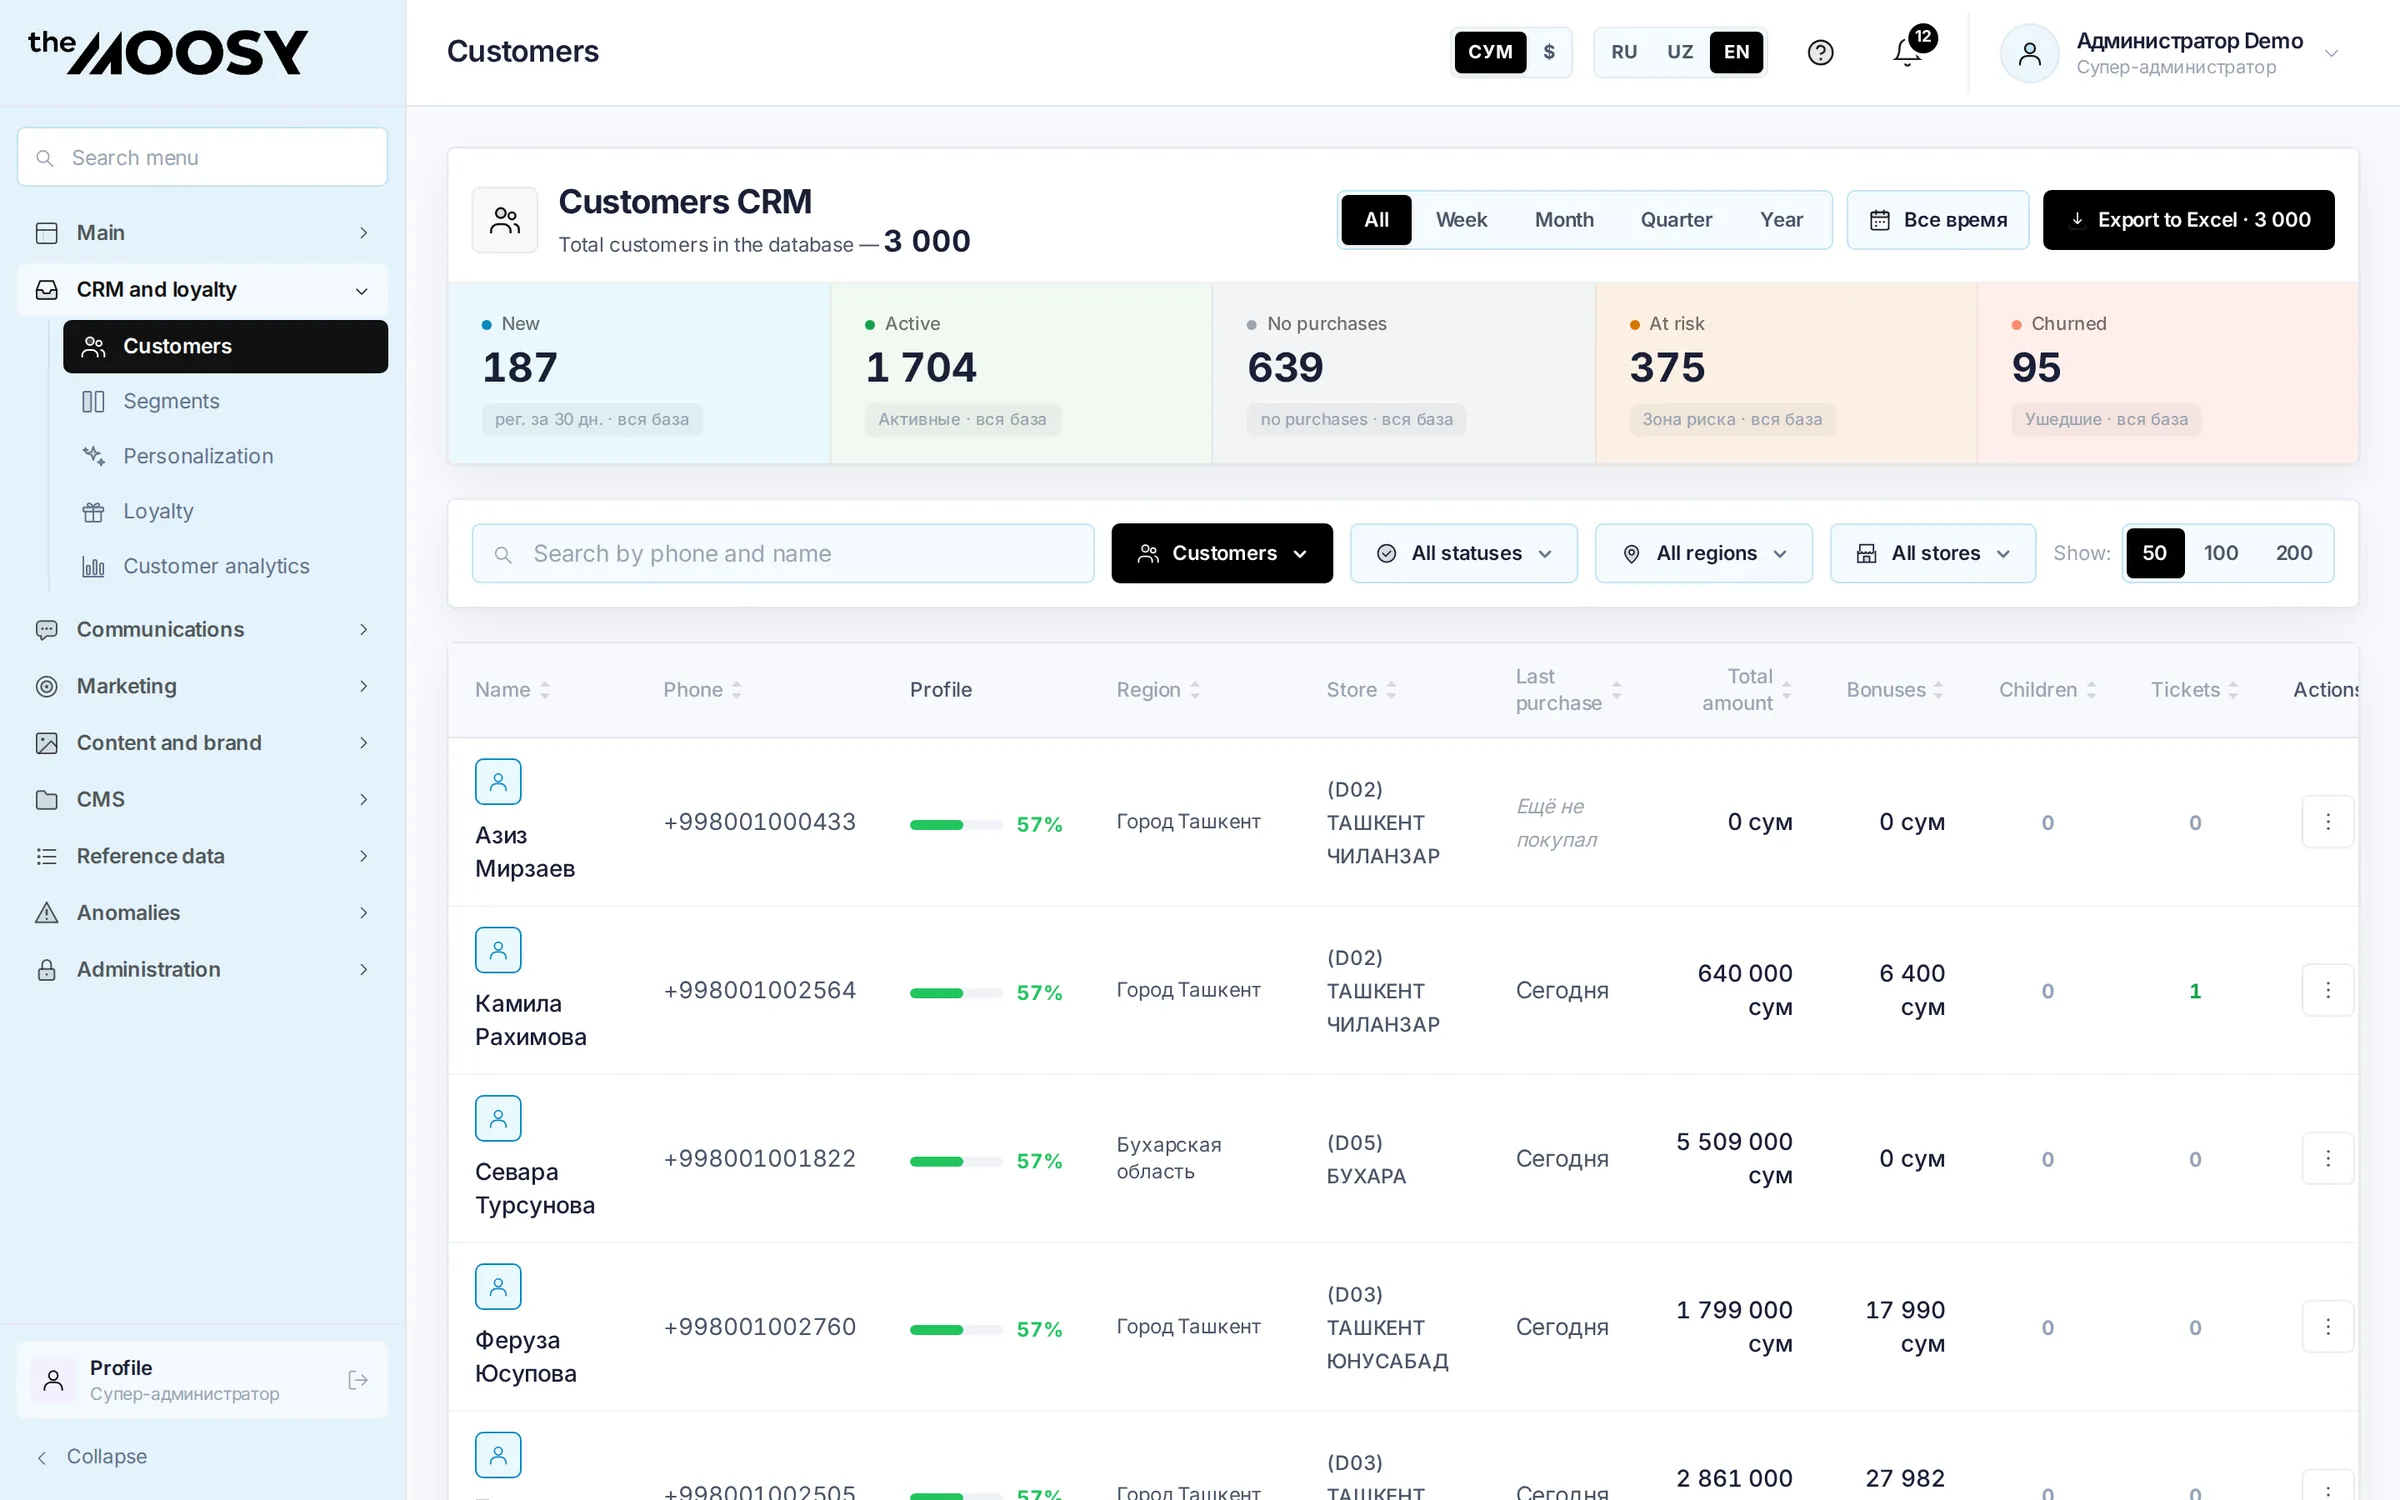Screen dimensions: 2400x1500
Task: Switch language to UZ
Action: coord(1680,52)
